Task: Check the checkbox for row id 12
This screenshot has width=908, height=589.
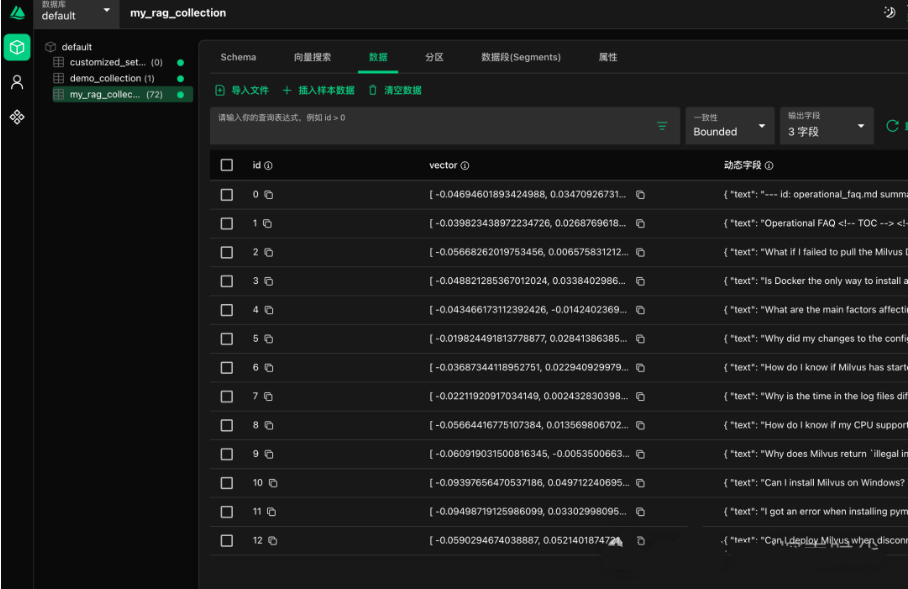Action: point(227,541)
